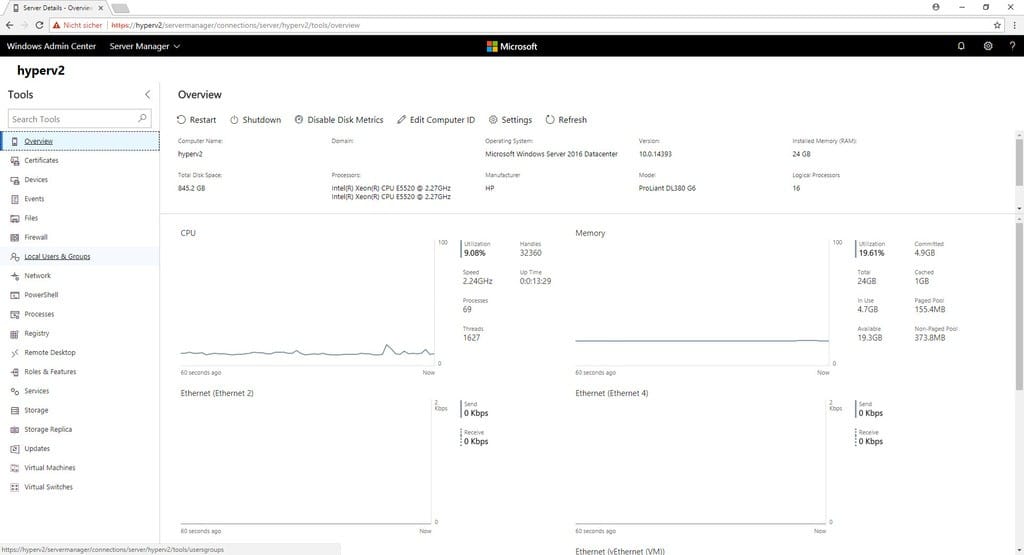The width and height of the screenshot is (1024, 555).
Task: Click the PowerShell icon in Tools list
Action: [x=14, y=295]
